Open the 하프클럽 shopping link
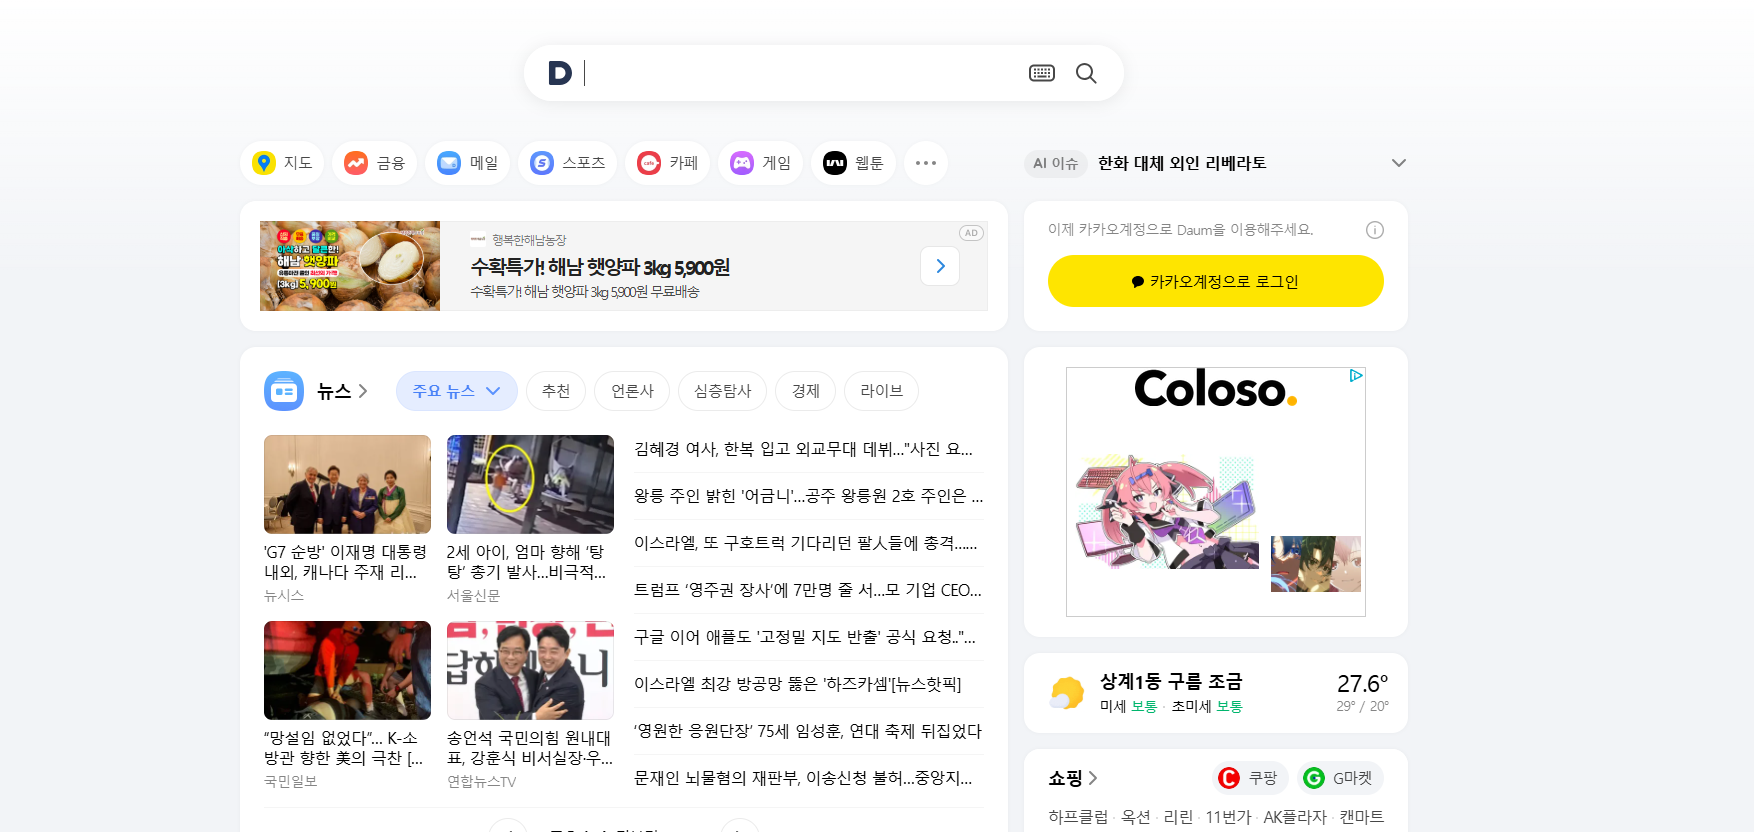 pyautogui.click(x=1078, y=817)
